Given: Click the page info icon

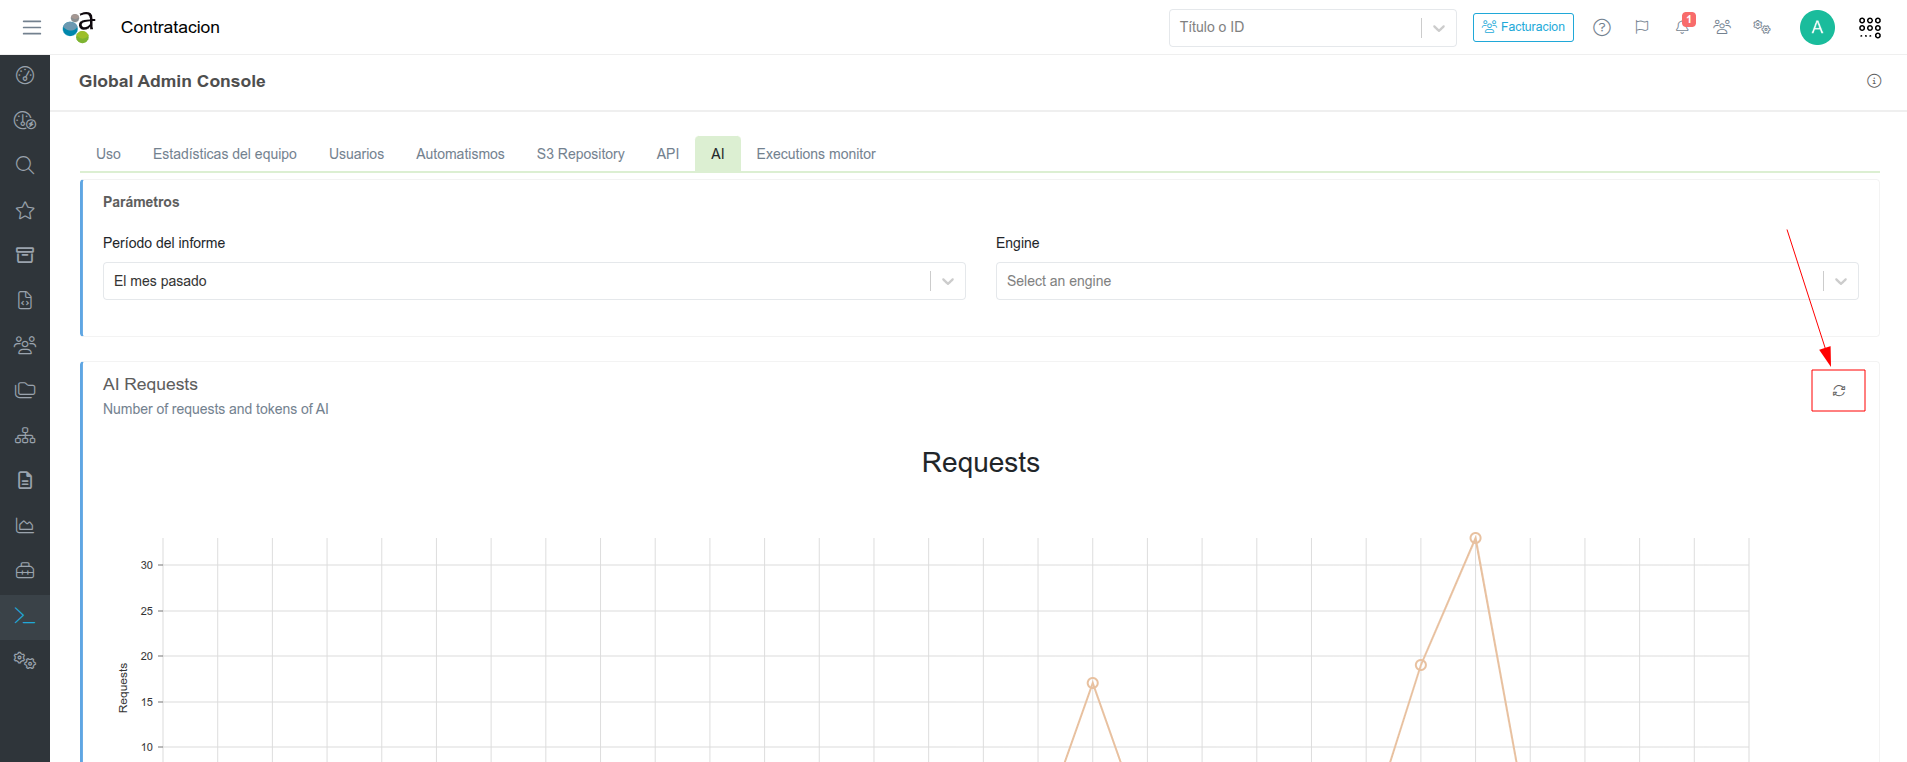Looking at the screenshot, I should coord(1874,81).
